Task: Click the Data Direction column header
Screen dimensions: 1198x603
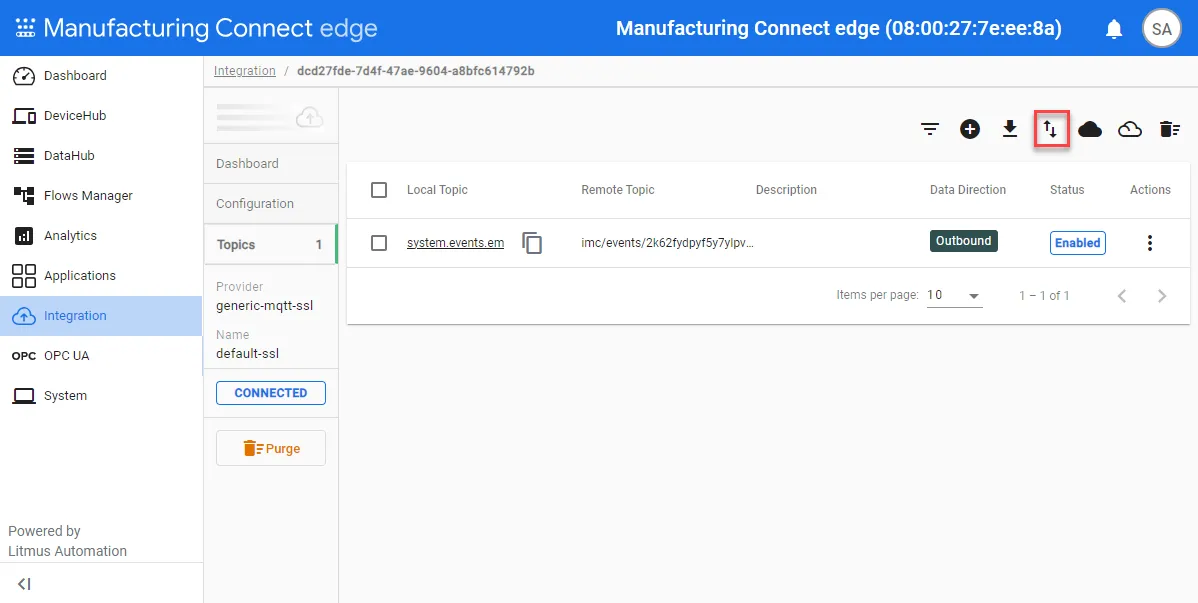Action: pyautogui.click(x=968, y=190)
